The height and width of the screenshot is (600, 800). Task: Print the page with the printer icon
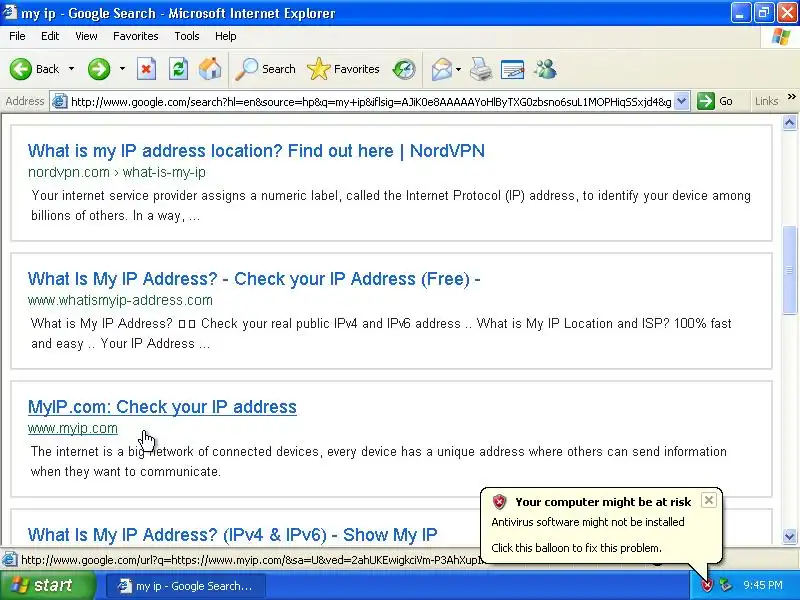click(x=481, y=69)
